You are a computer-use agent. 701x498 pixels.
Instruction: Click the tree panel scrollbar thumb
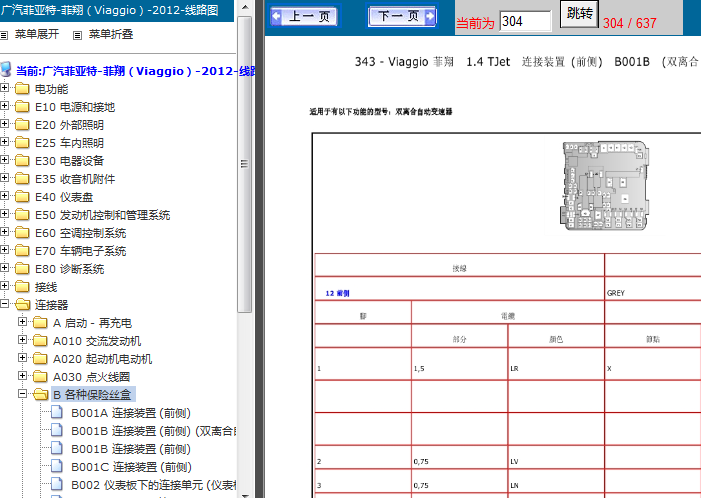245,164
